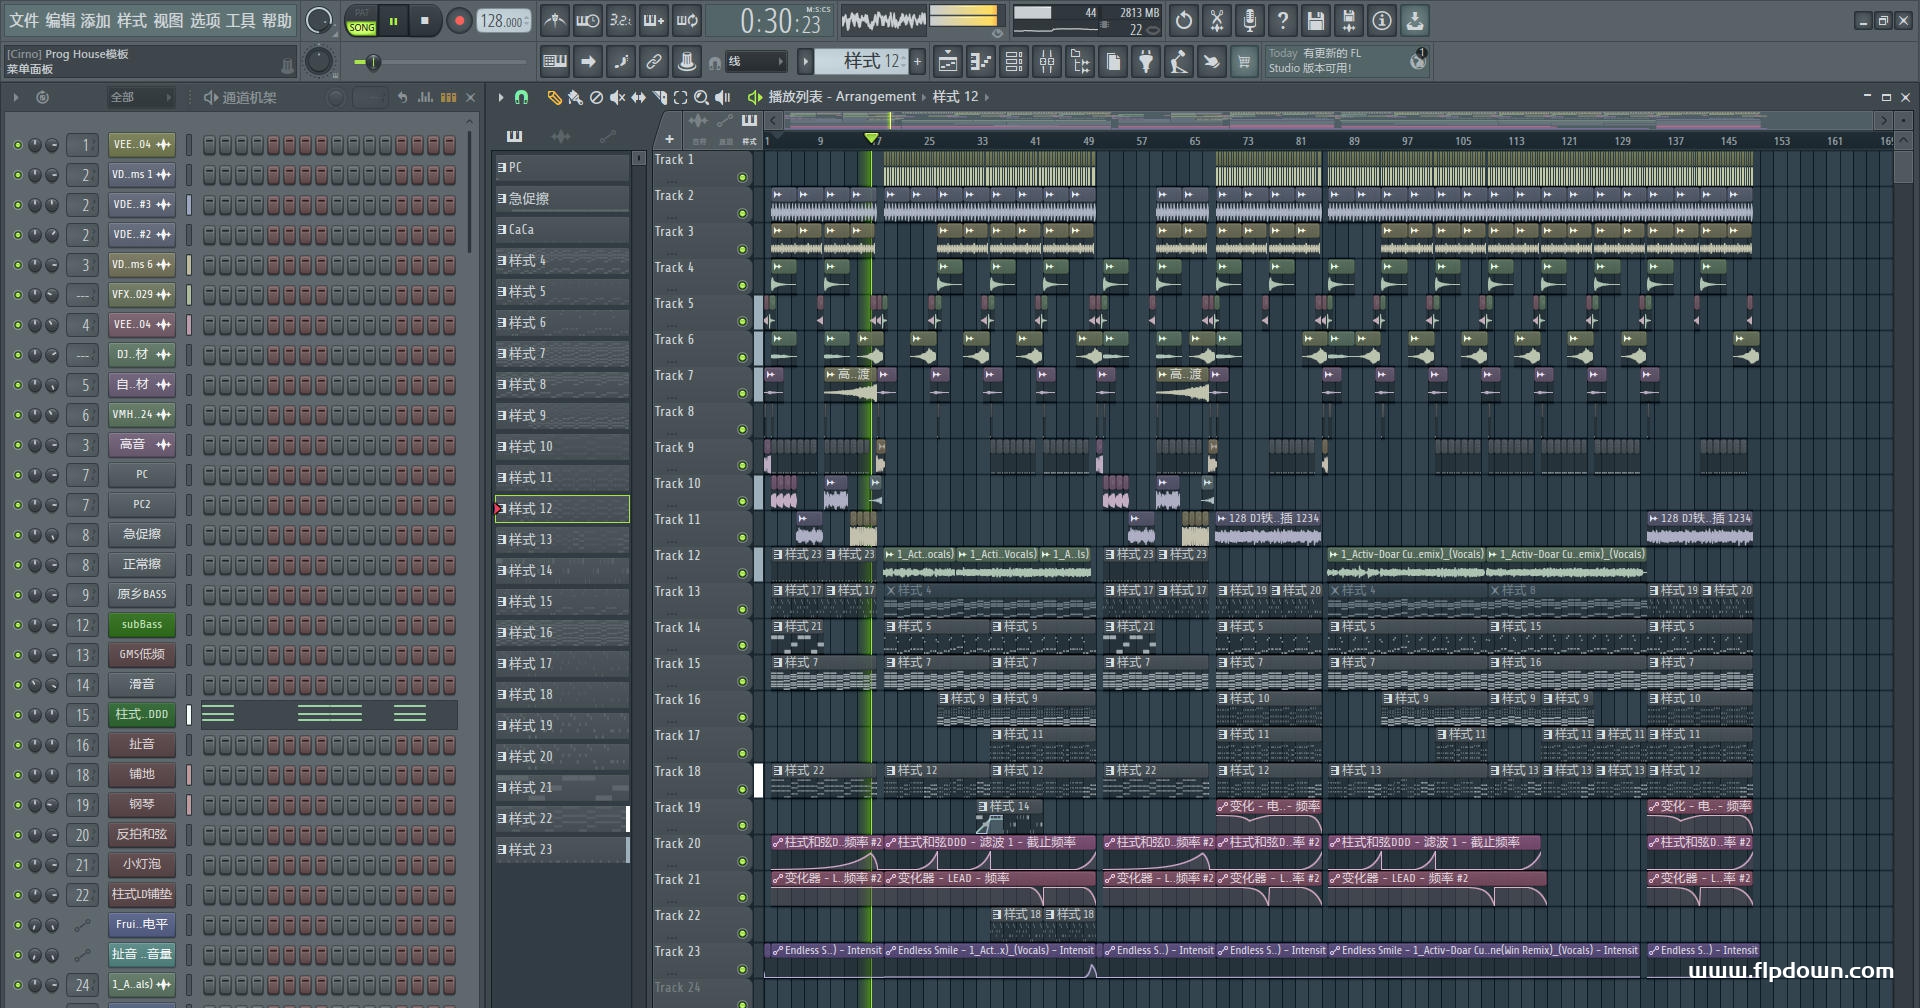Click the playlist mute tool icon
This screenshot has width=1920, height=1008.
[x=617, y=97]
